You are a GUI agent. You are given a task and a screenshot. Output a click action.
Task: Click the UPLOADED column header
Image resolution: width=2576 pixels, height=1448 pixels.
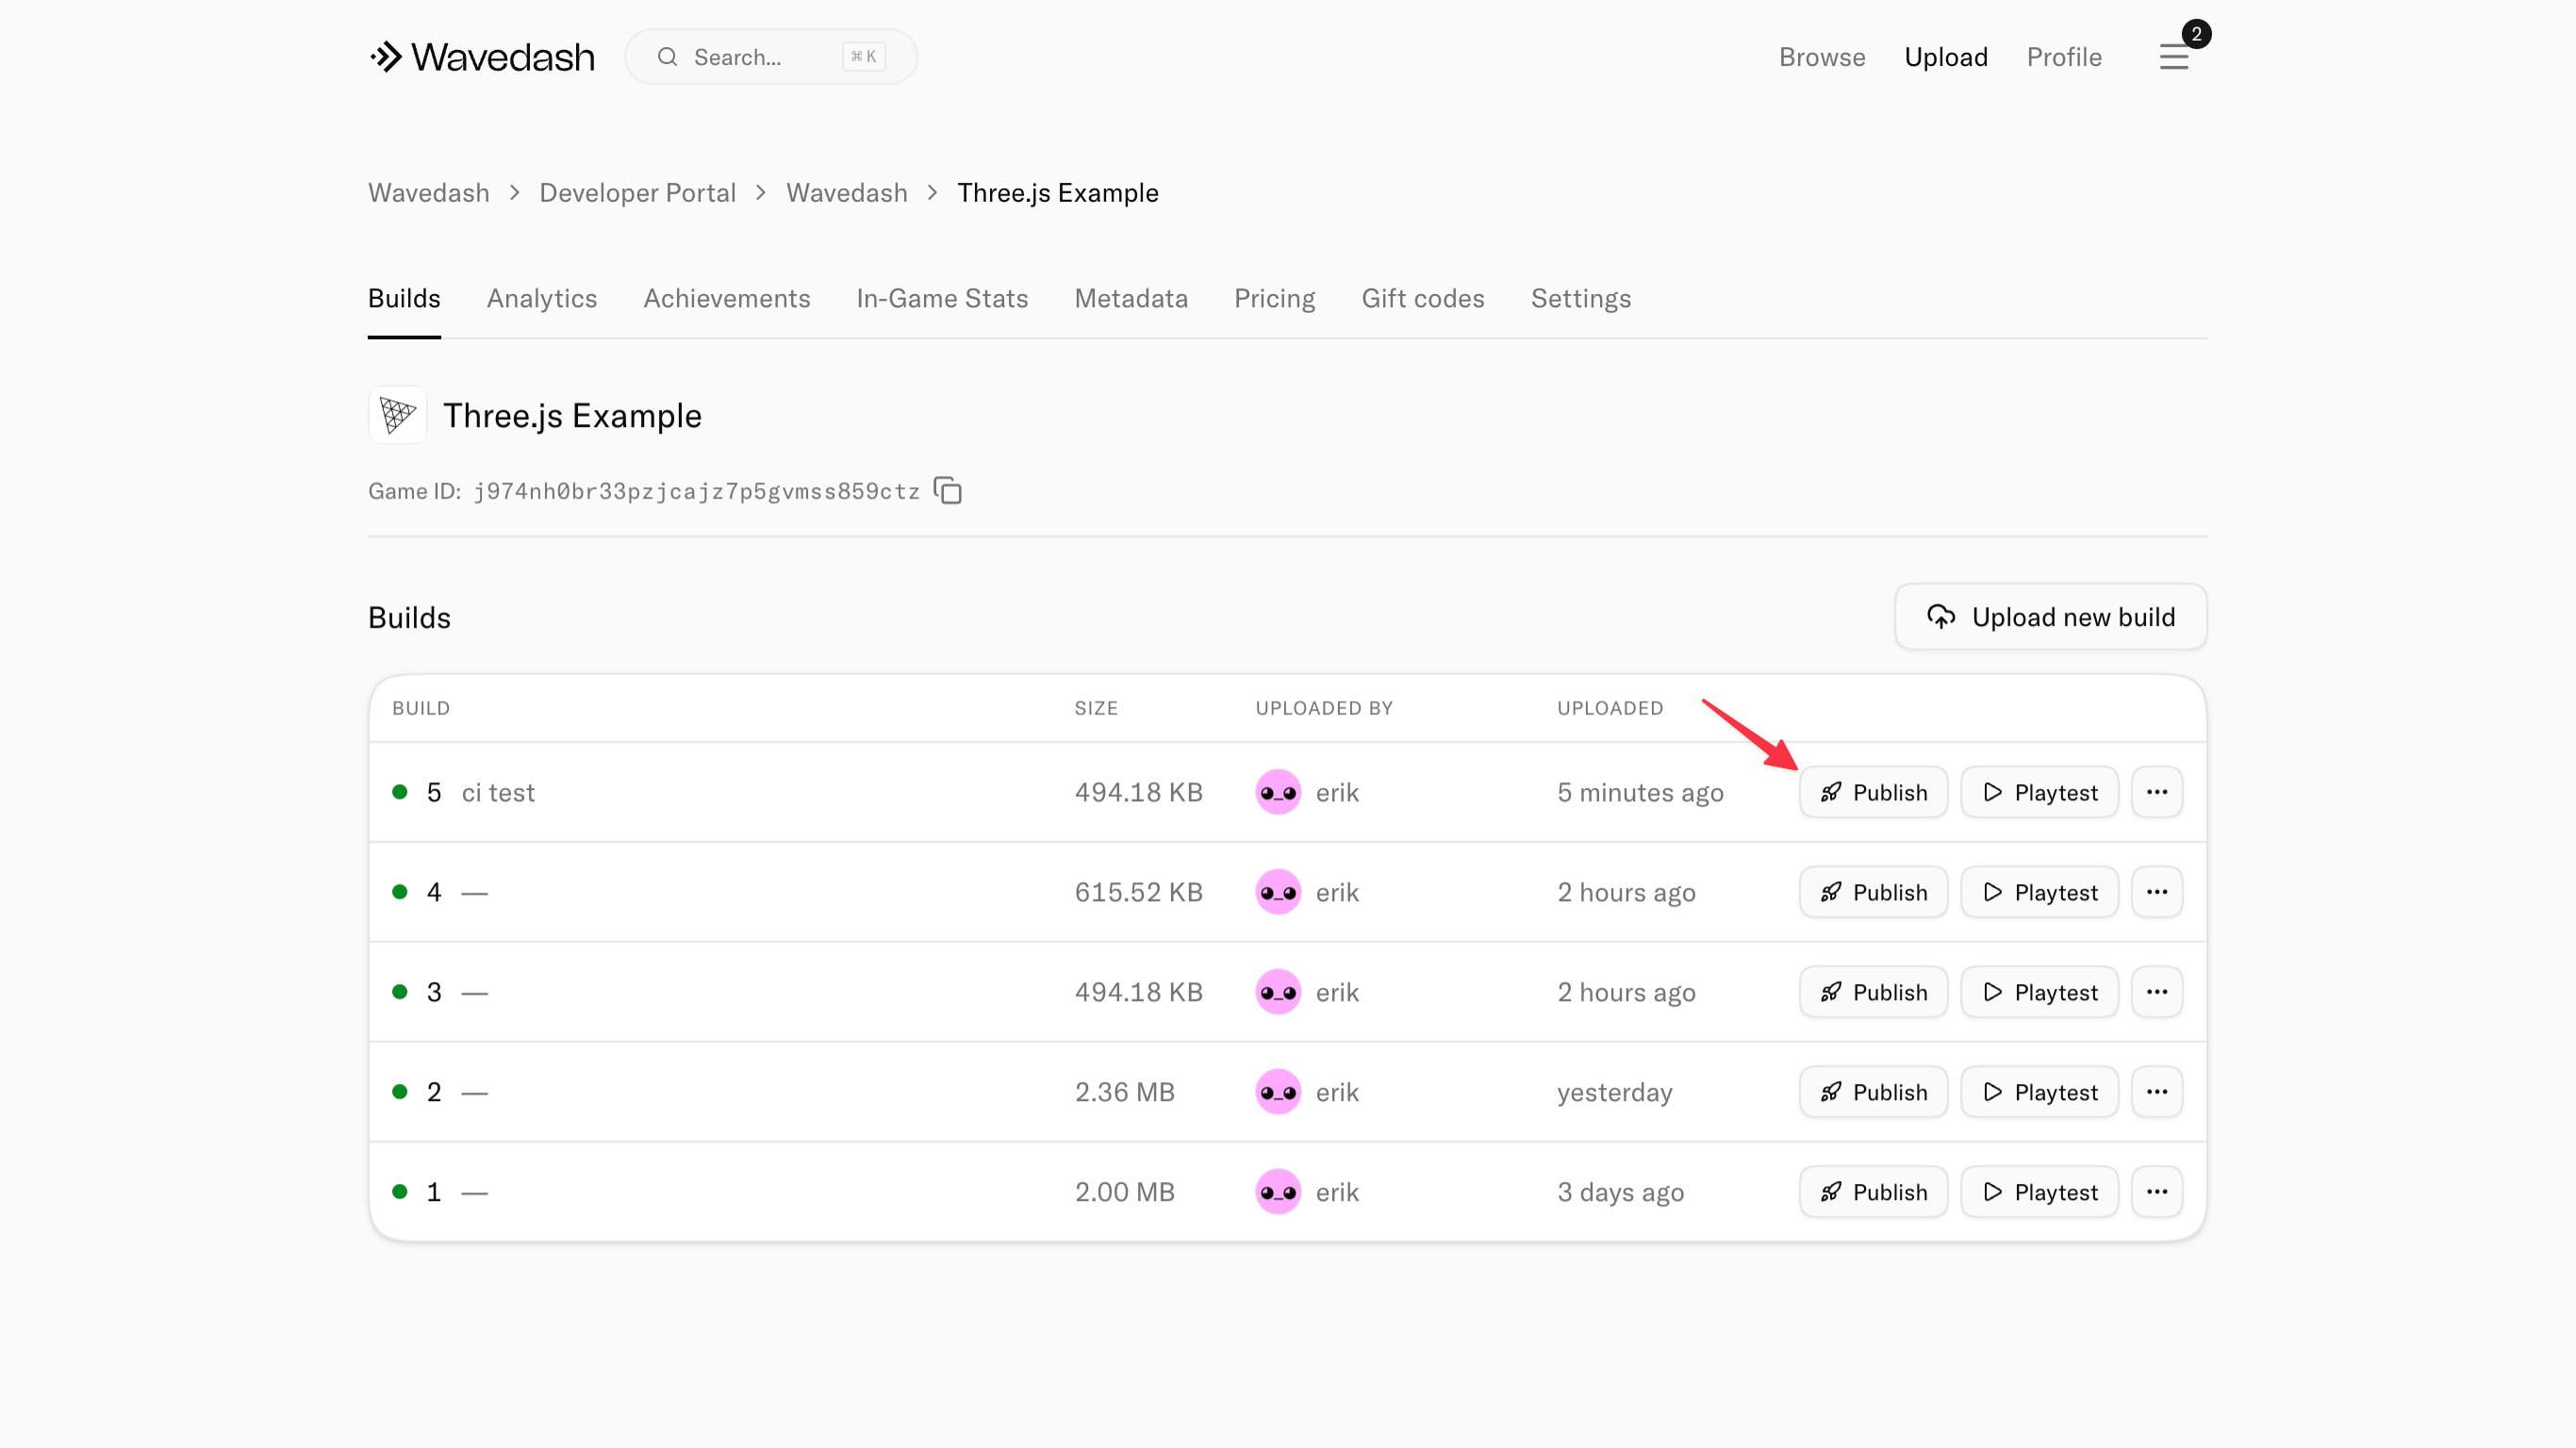(1610, 708)
